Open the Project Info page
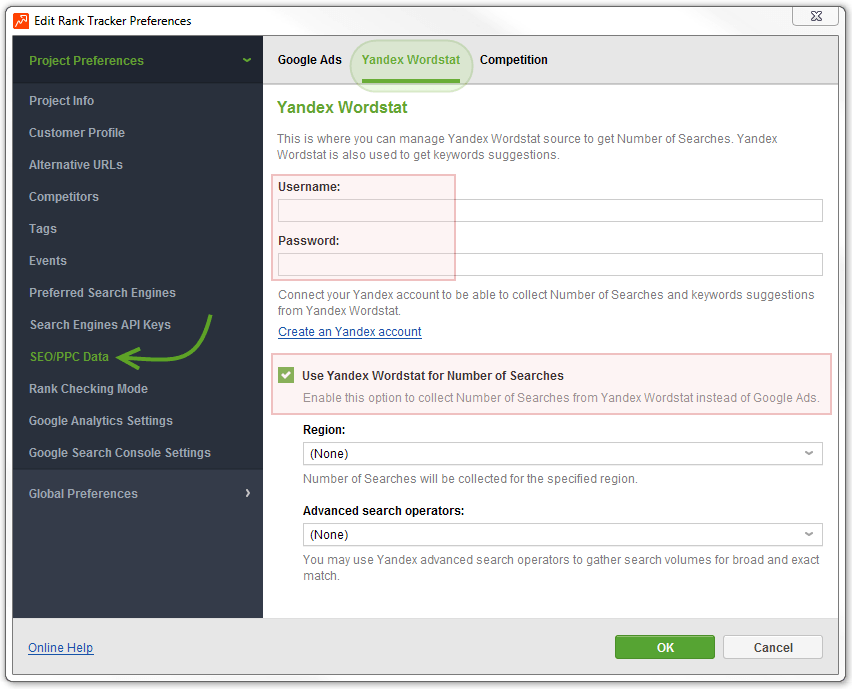Image resolution: width=852 pixels, height=689 pixels. [x=61, y=101]
